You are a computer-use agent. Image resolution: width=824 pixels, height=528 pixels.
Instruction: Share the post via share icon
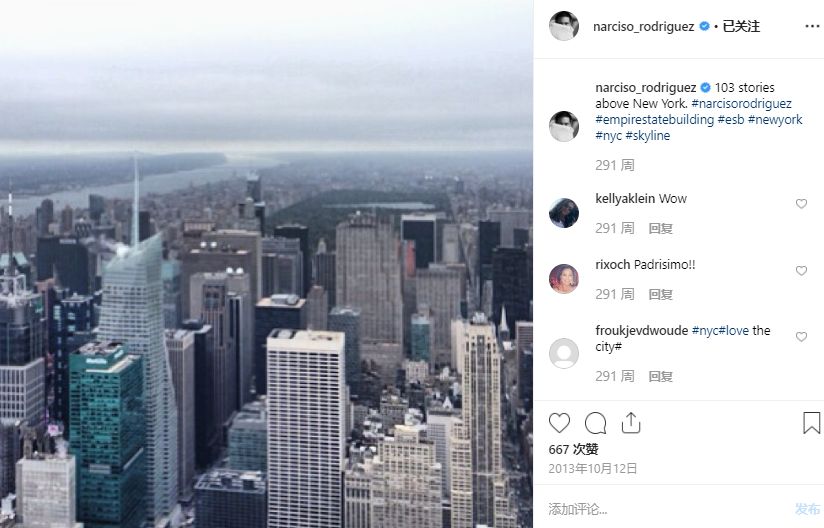tap(631, 423)
